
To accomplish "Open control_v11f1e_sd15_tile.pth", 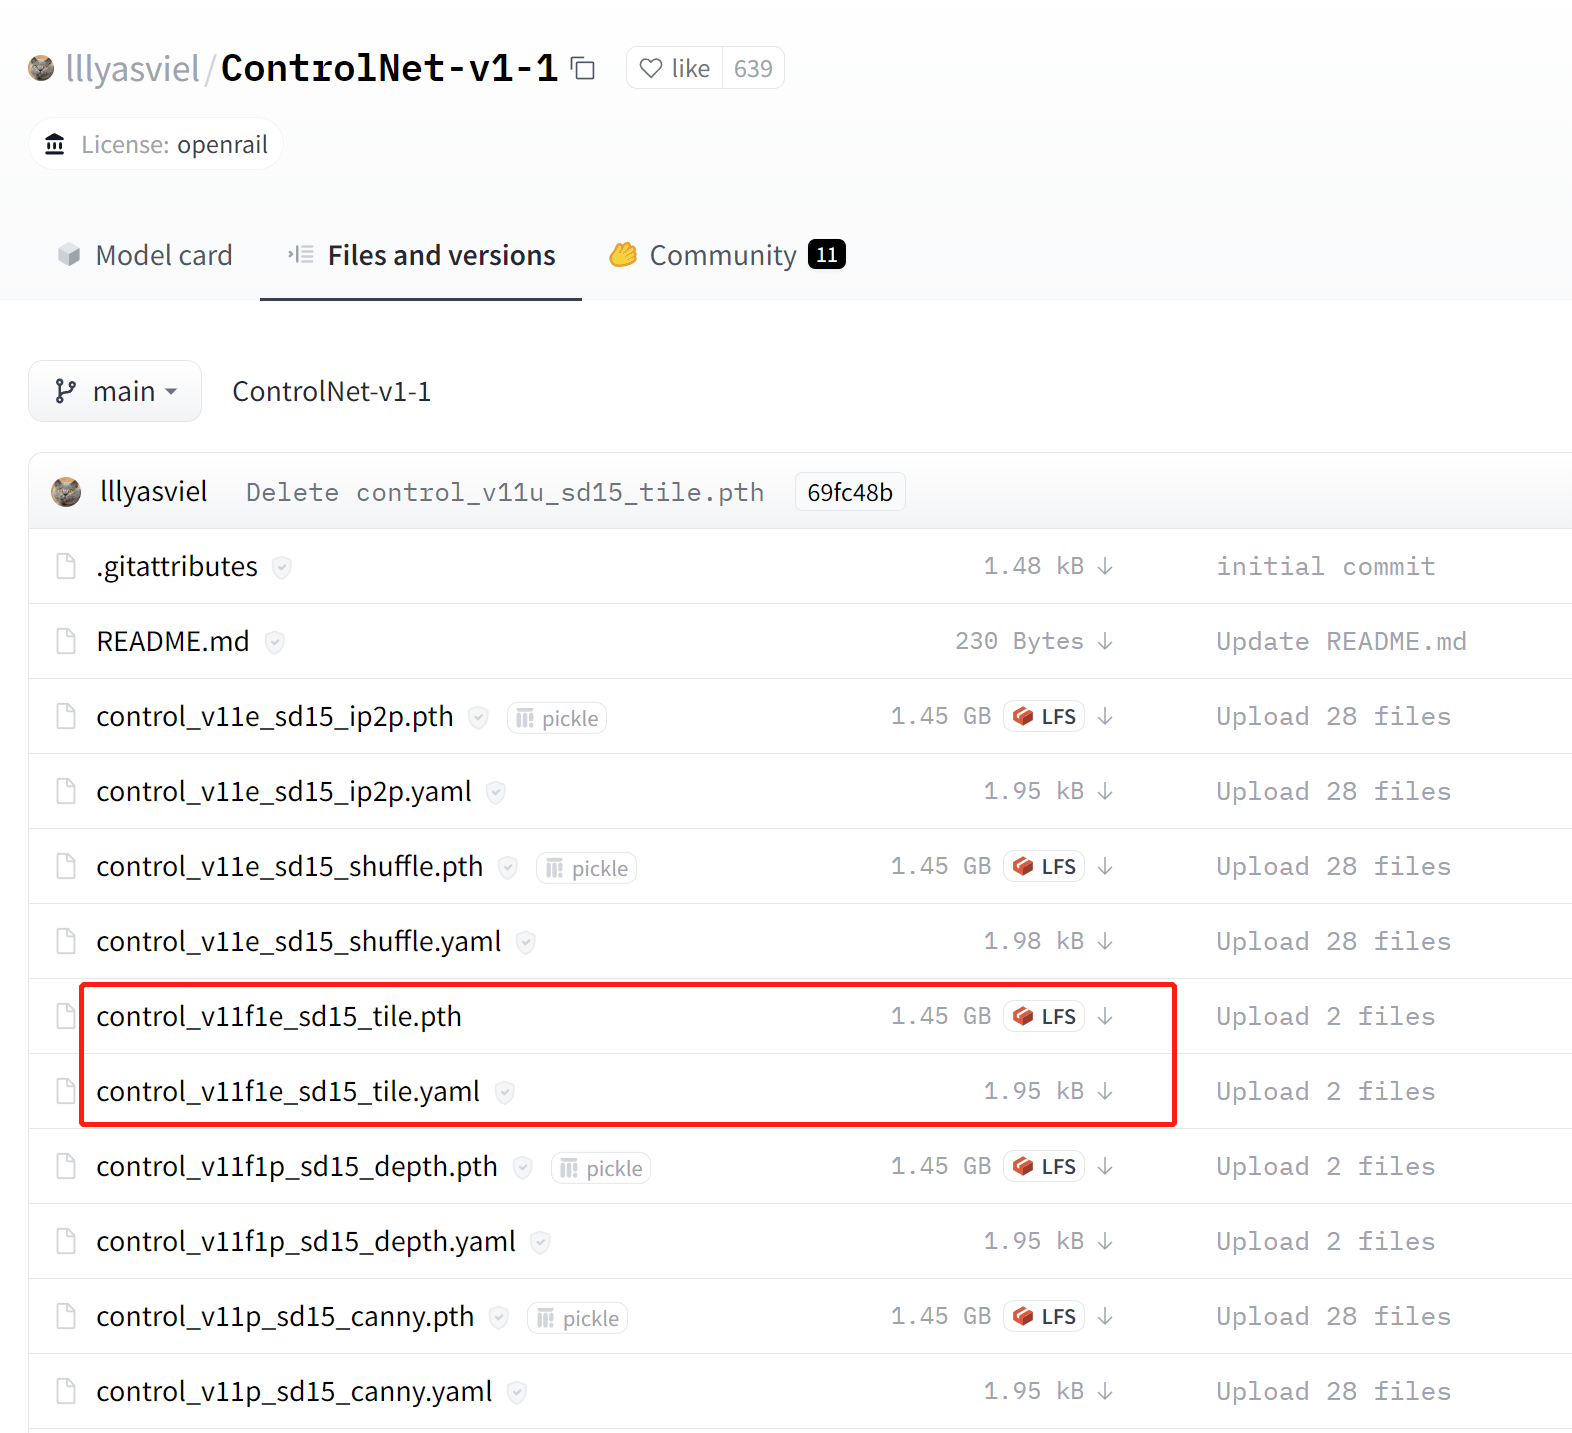I will pyautogui.click(x=279, y=1016).
